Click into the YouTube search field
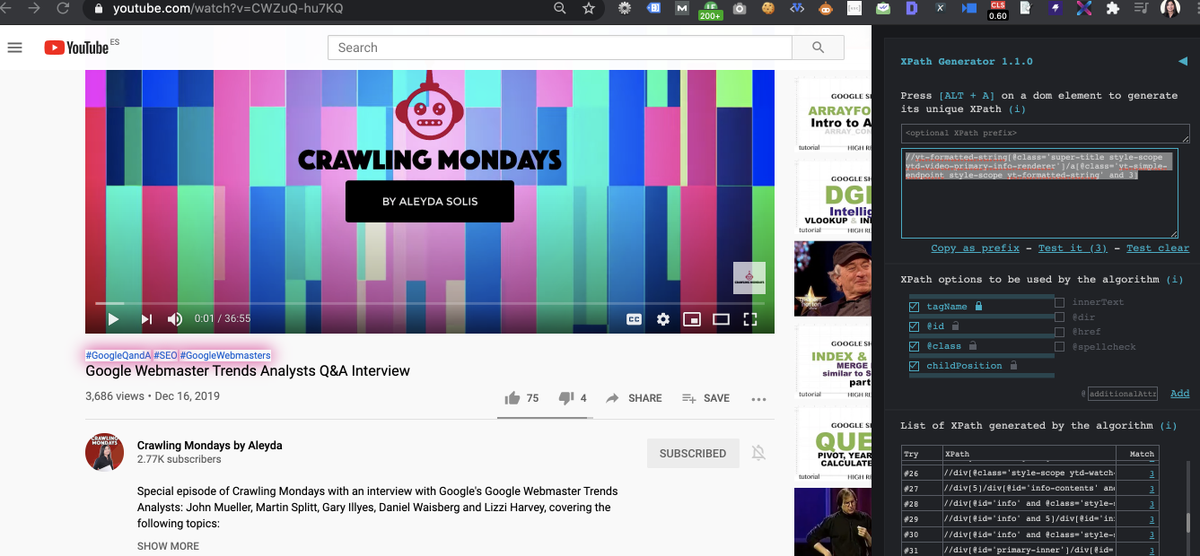This screenshot has width=1200, height=556. pyautogui.click(x=560, y=47)
